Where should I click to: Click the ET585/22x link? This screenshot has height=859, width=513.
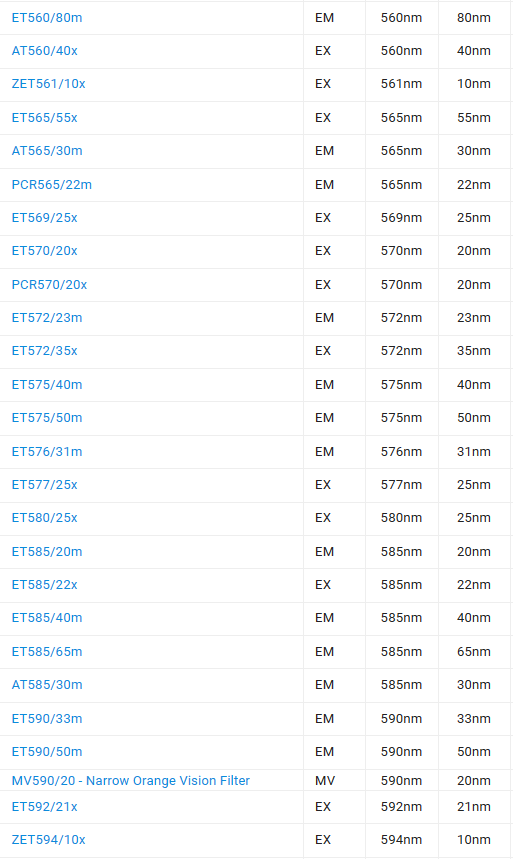[44, 585]
